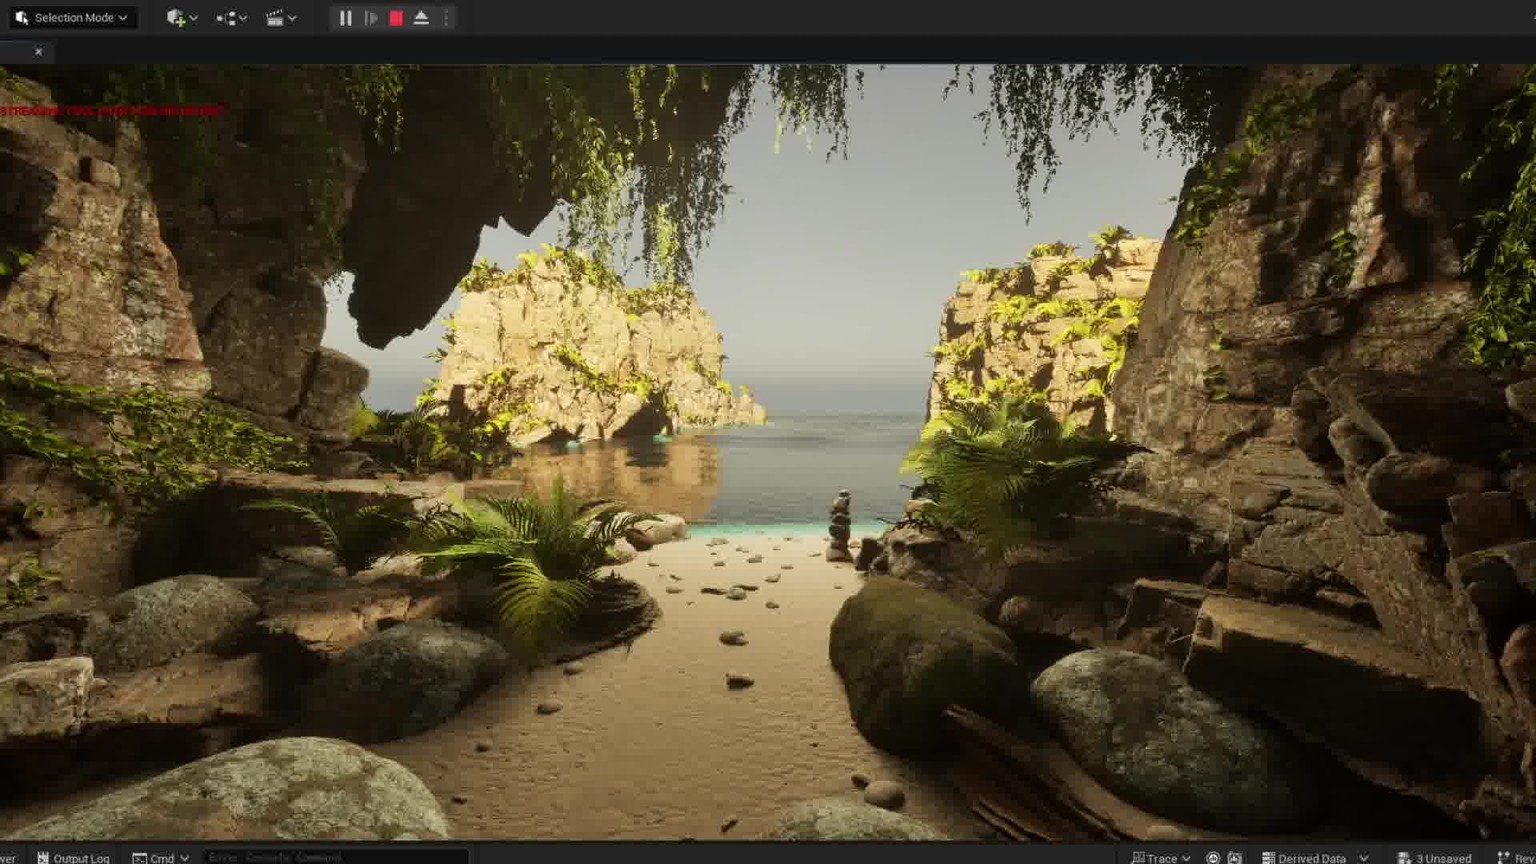Click the add content cube icon
Image resolution: width=1536 pixels, height=864 pixels.
point(175,18)
